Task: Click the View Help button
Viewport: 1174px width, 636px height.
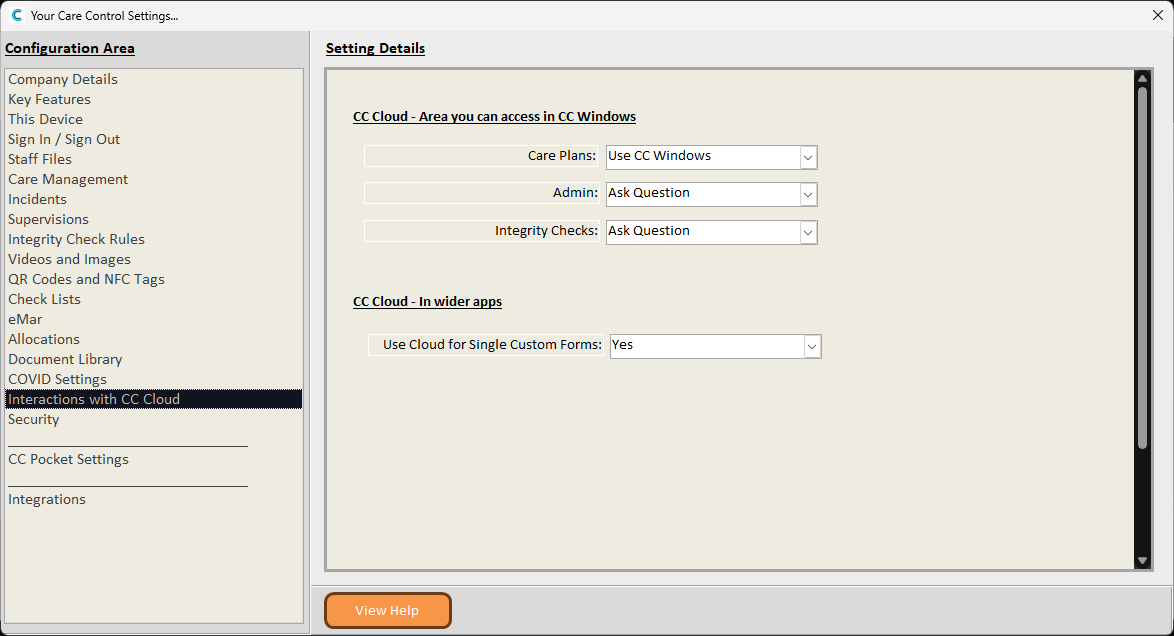Action: pos(388,611)
